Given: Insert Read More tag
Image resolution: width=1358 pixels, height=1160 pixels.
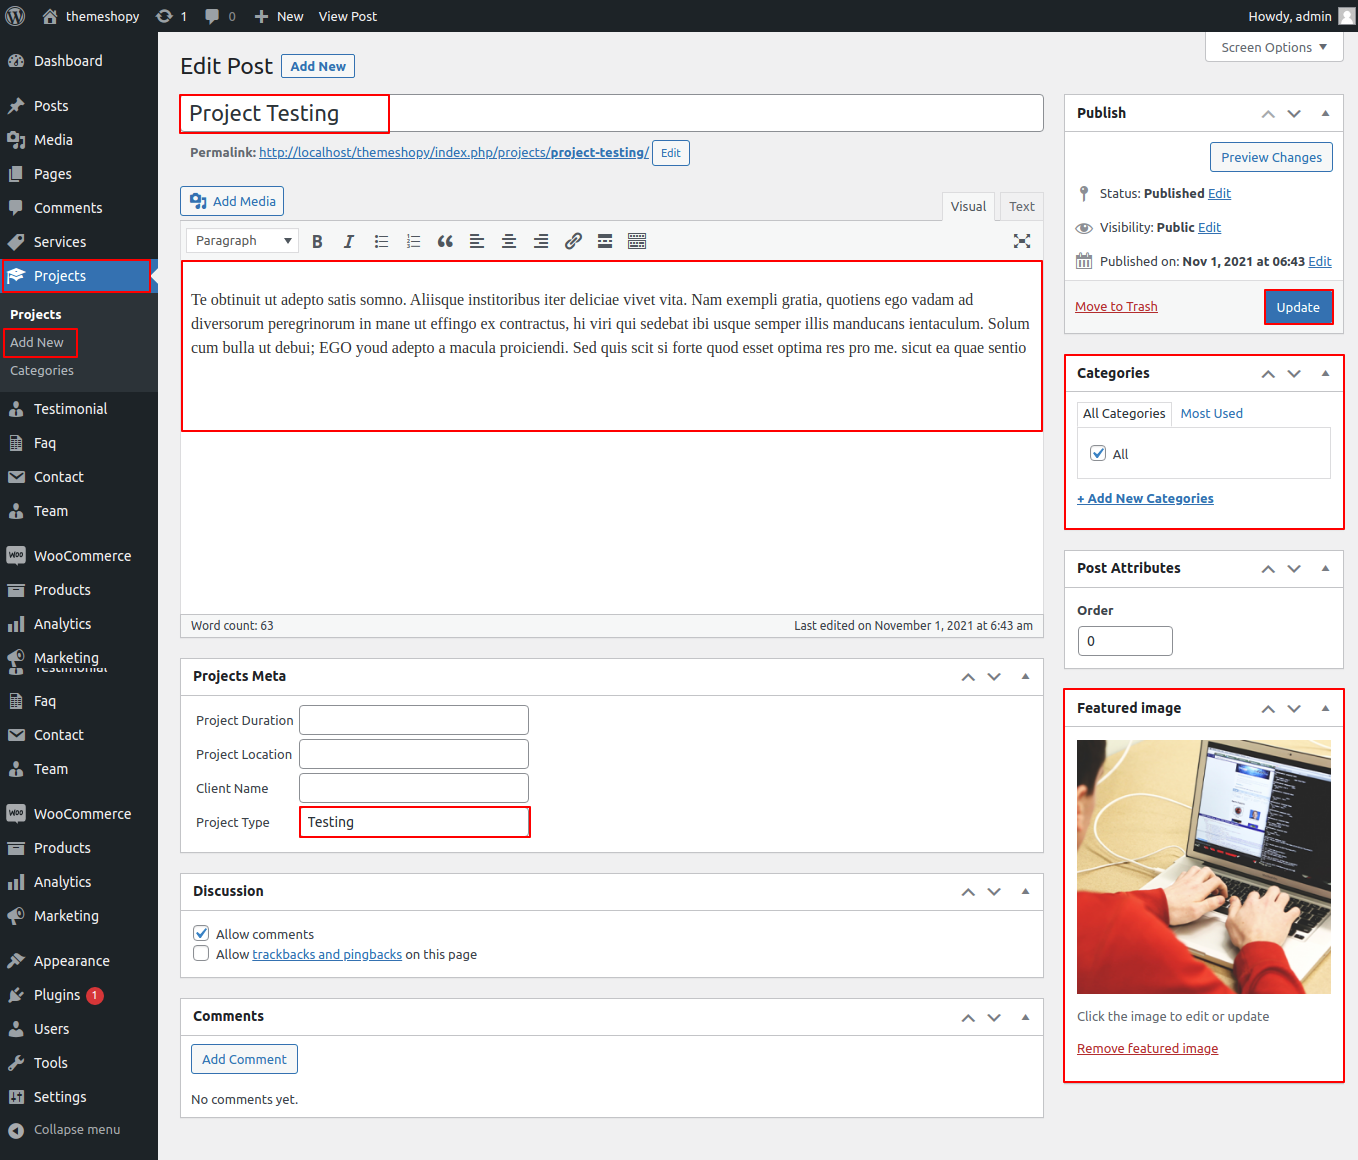Looking at the screenshot, I should 605,241.
